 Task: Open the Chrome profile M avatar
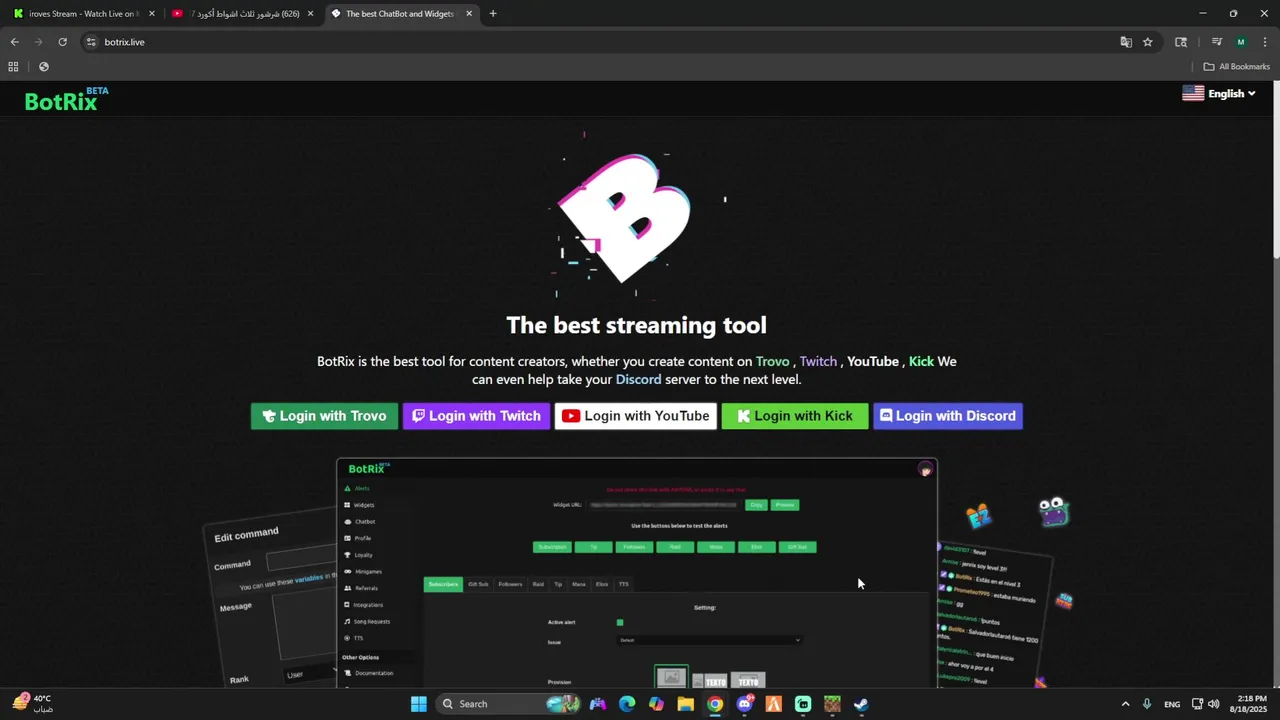(1241, 42)
